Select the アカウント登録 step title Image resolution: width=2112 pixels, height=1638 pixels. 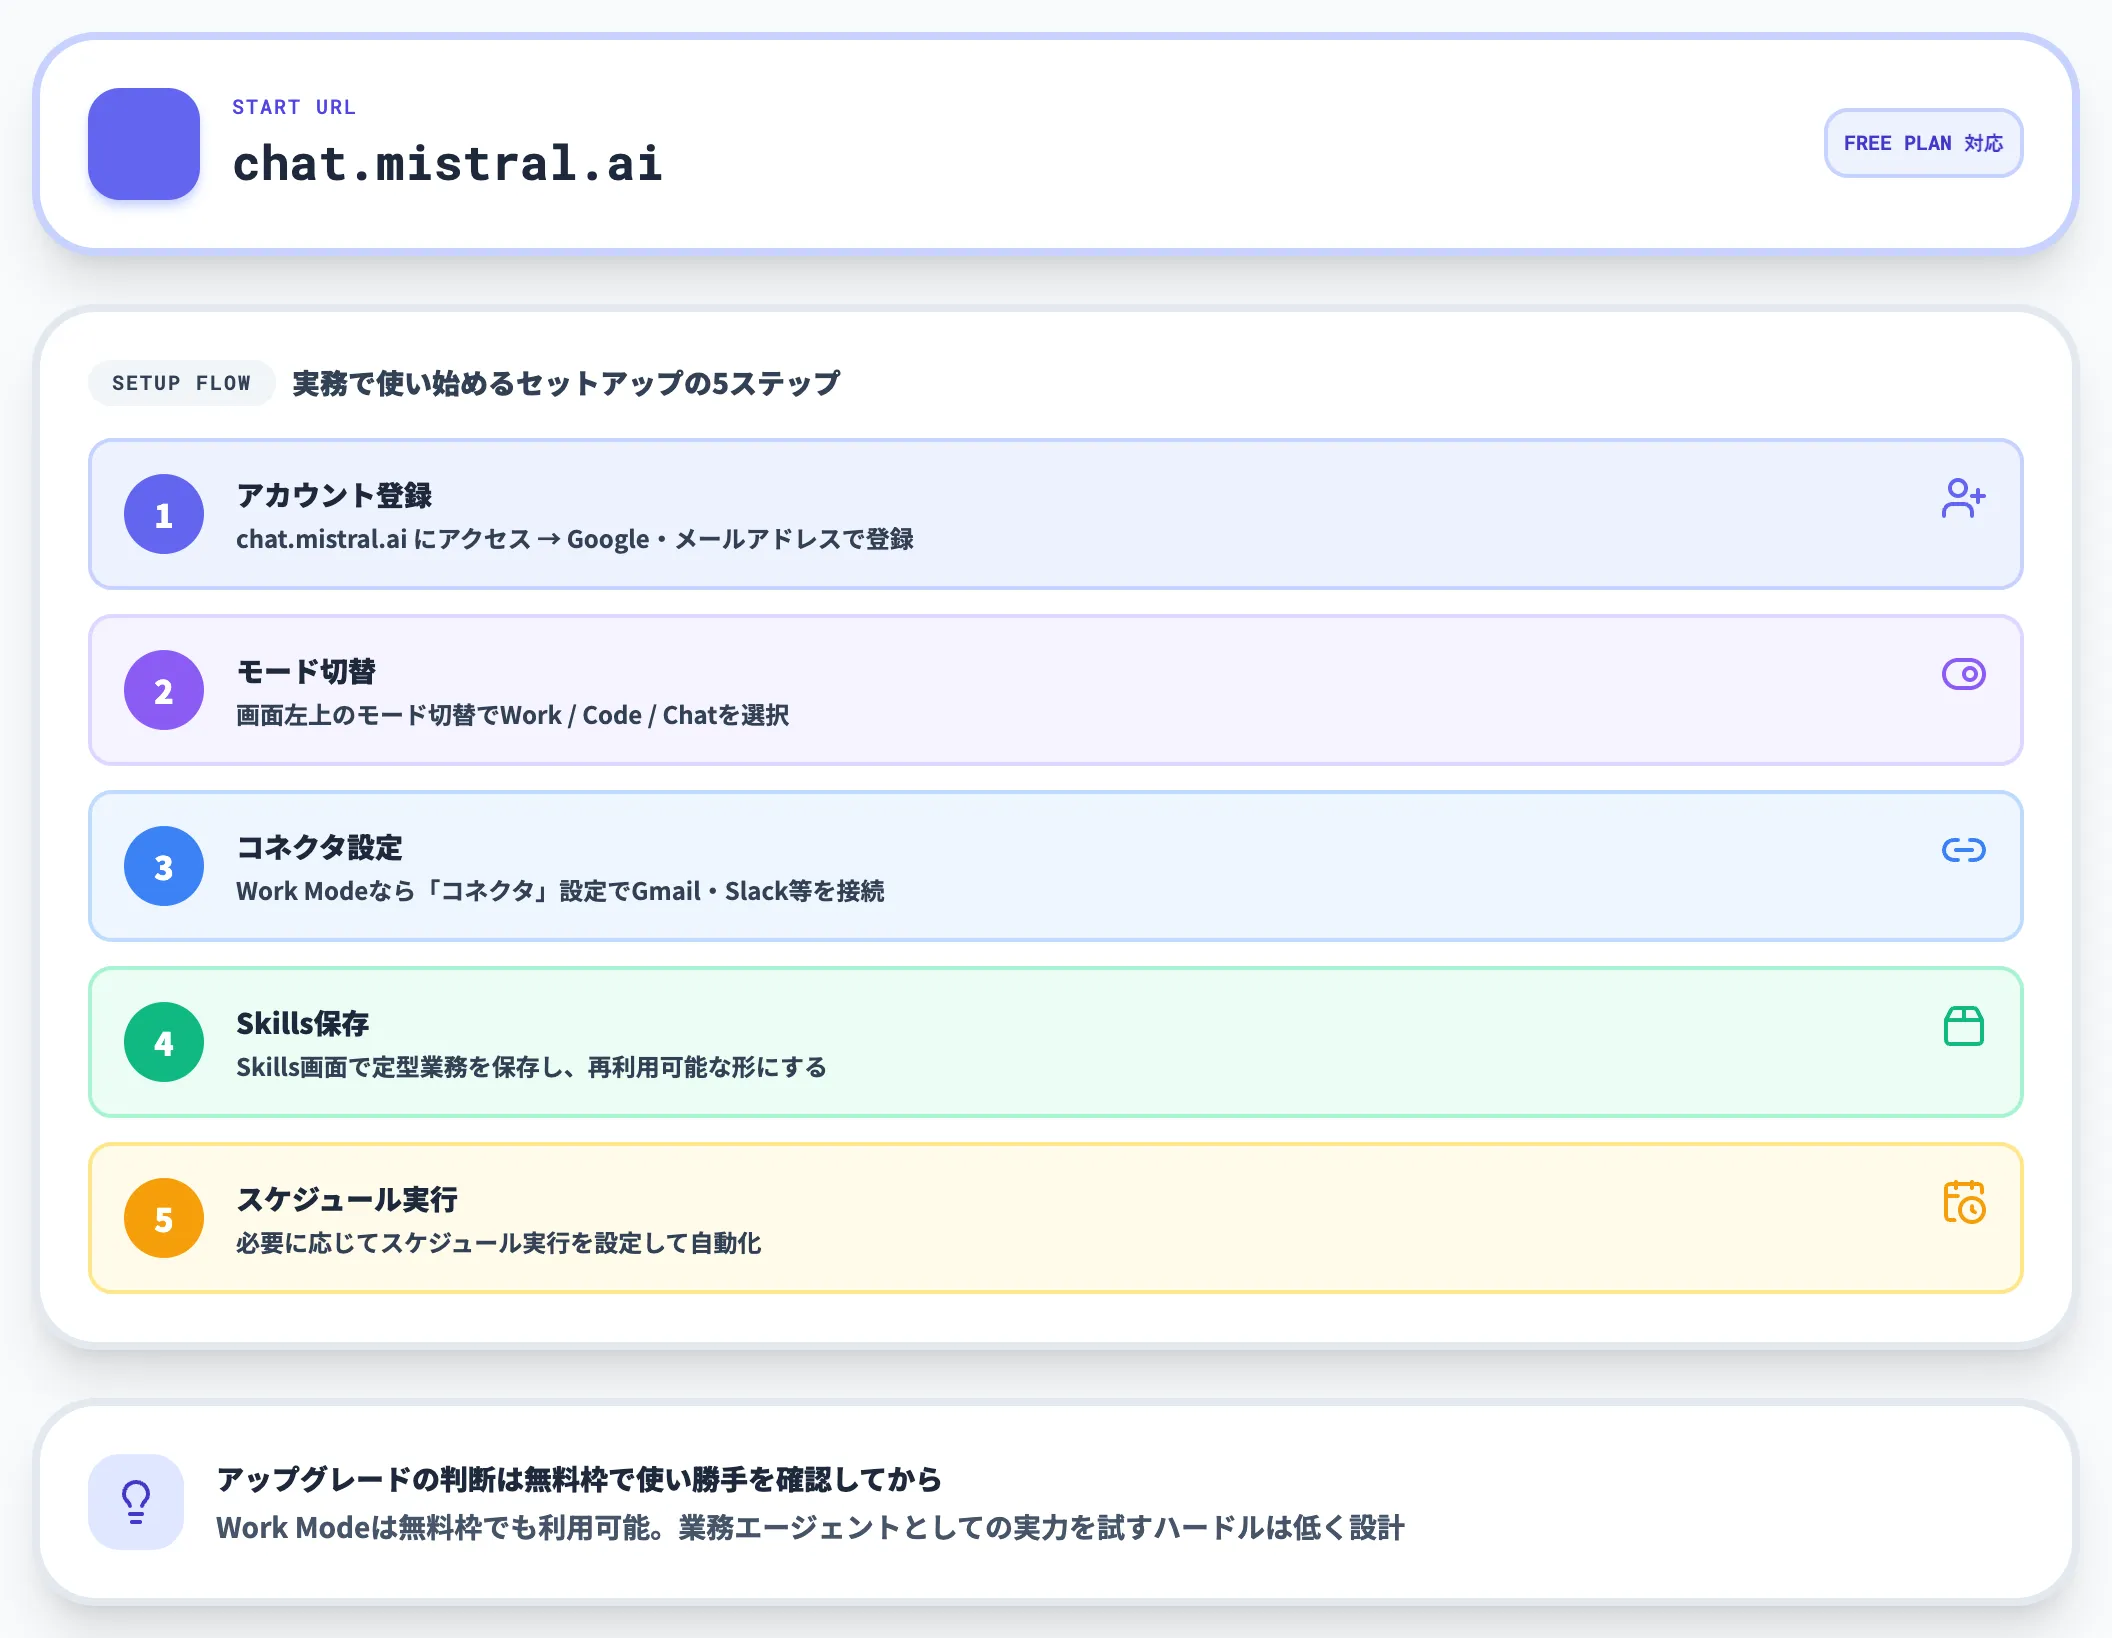coord(334,495)
